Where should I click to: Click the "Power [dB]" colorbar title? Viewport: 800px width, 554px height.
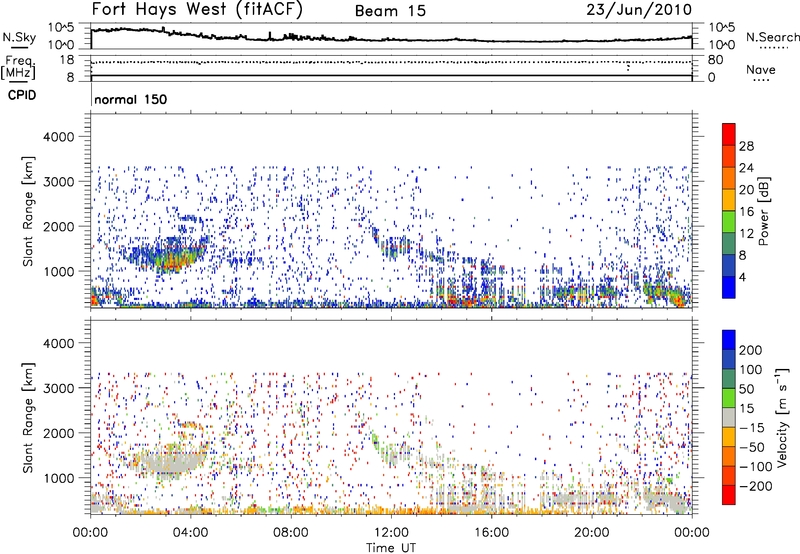tap(764, 211)
